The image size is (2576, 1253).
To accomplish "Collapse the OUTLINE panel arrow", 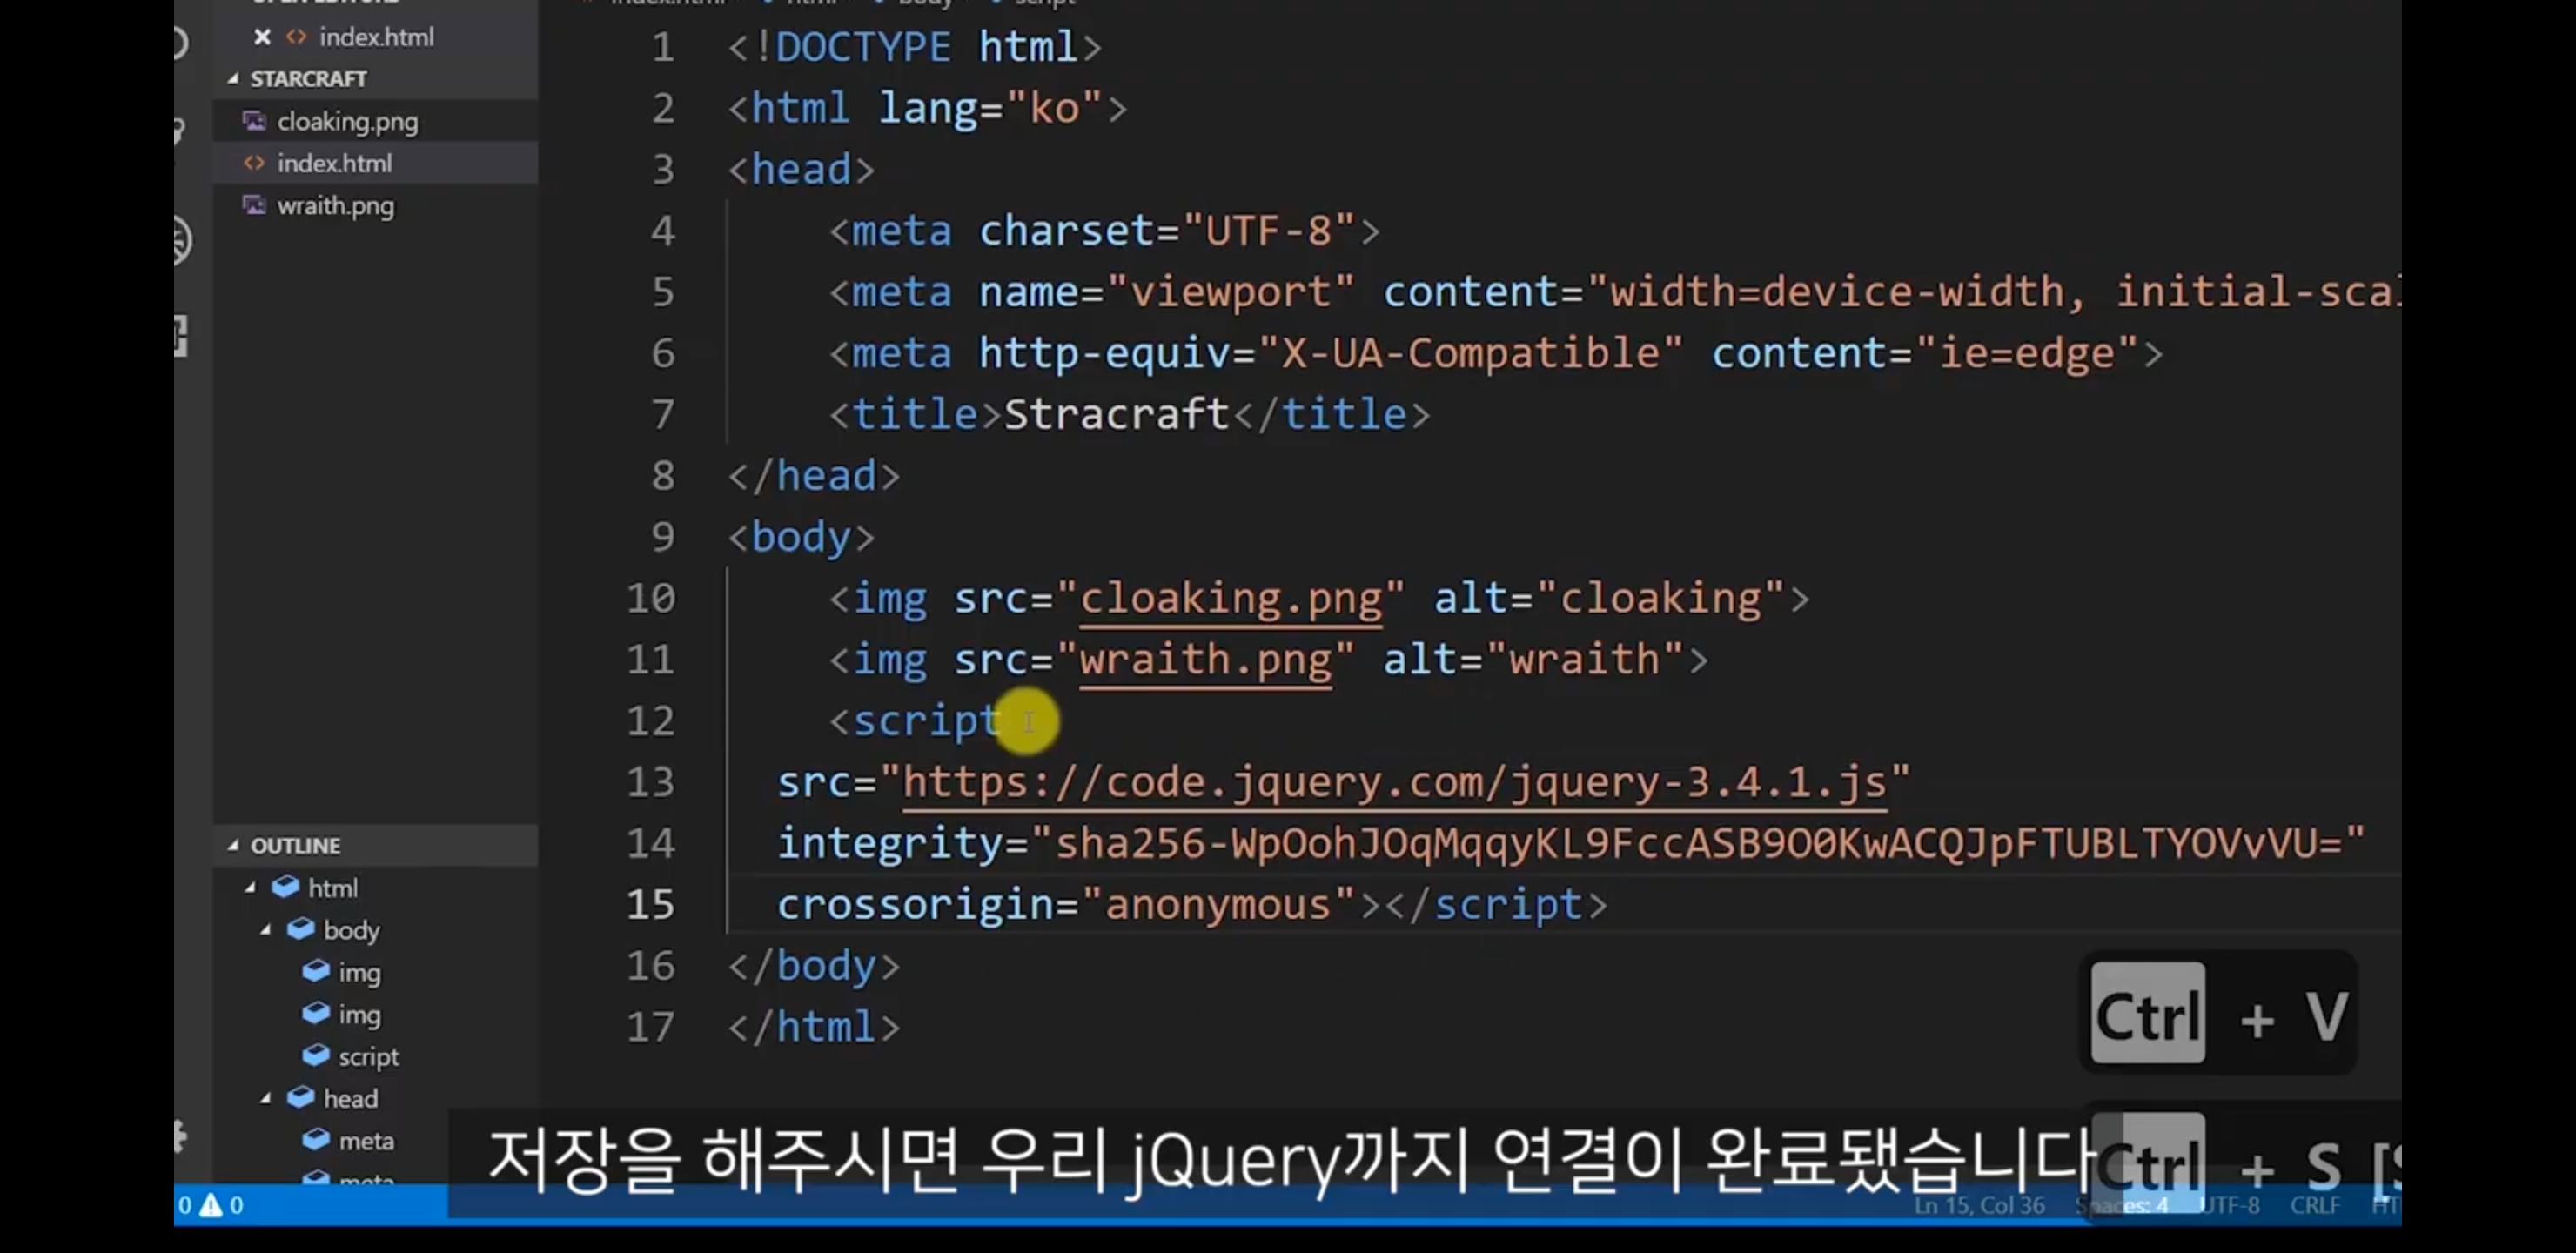I will 233,845.
